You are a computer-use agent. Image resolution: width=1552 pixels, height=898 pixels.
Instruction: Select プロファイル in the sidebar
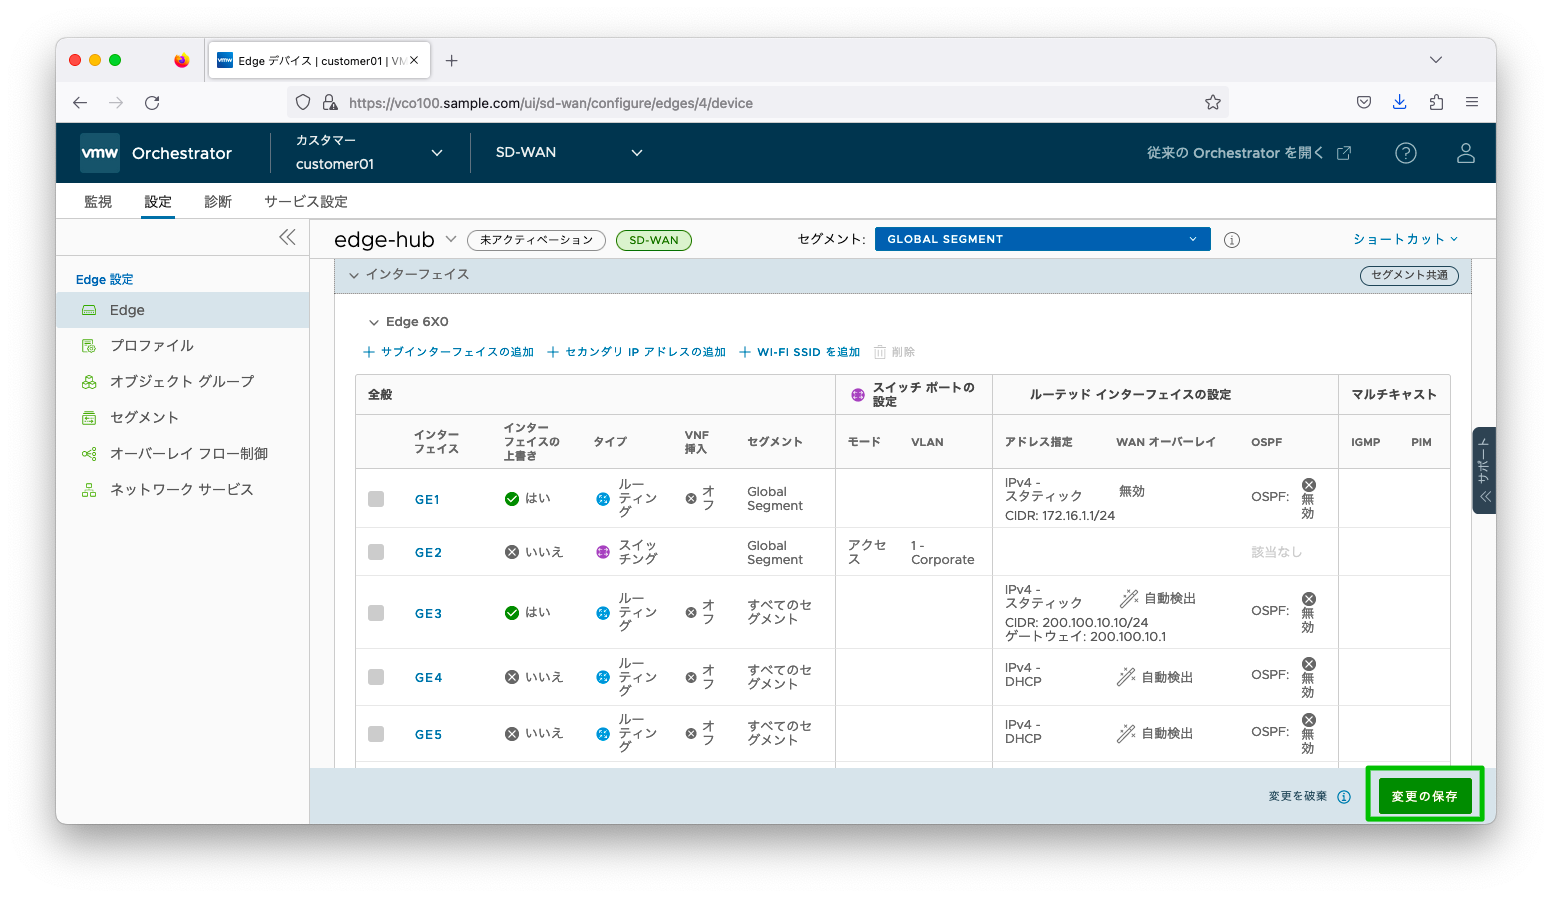(x=182, y=346)
